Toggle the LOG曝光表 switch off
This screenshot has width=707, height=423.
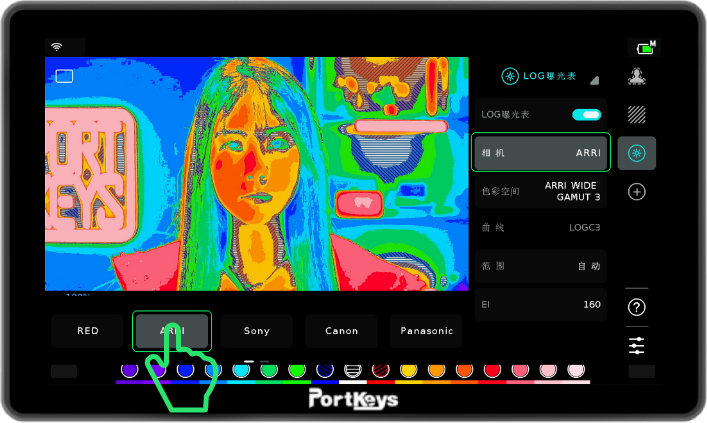coord(586,115)
